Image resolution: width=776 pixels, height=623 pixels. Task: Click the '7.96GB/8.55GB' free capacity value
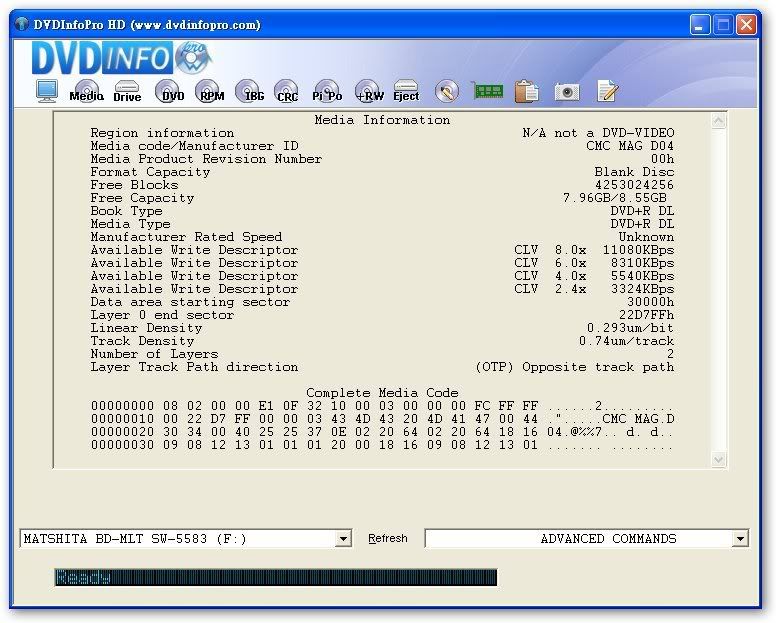[615, 198]
